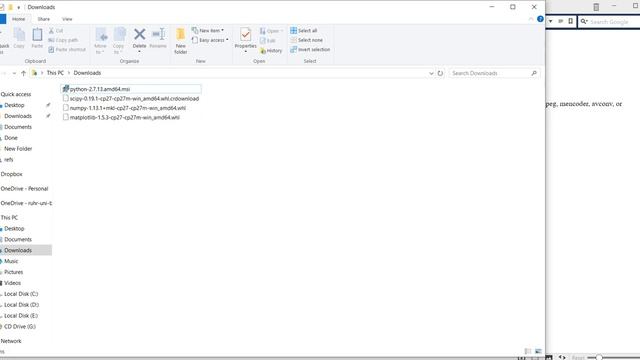
Task: Open Documents under Quick access
Action: click(18, 127)
